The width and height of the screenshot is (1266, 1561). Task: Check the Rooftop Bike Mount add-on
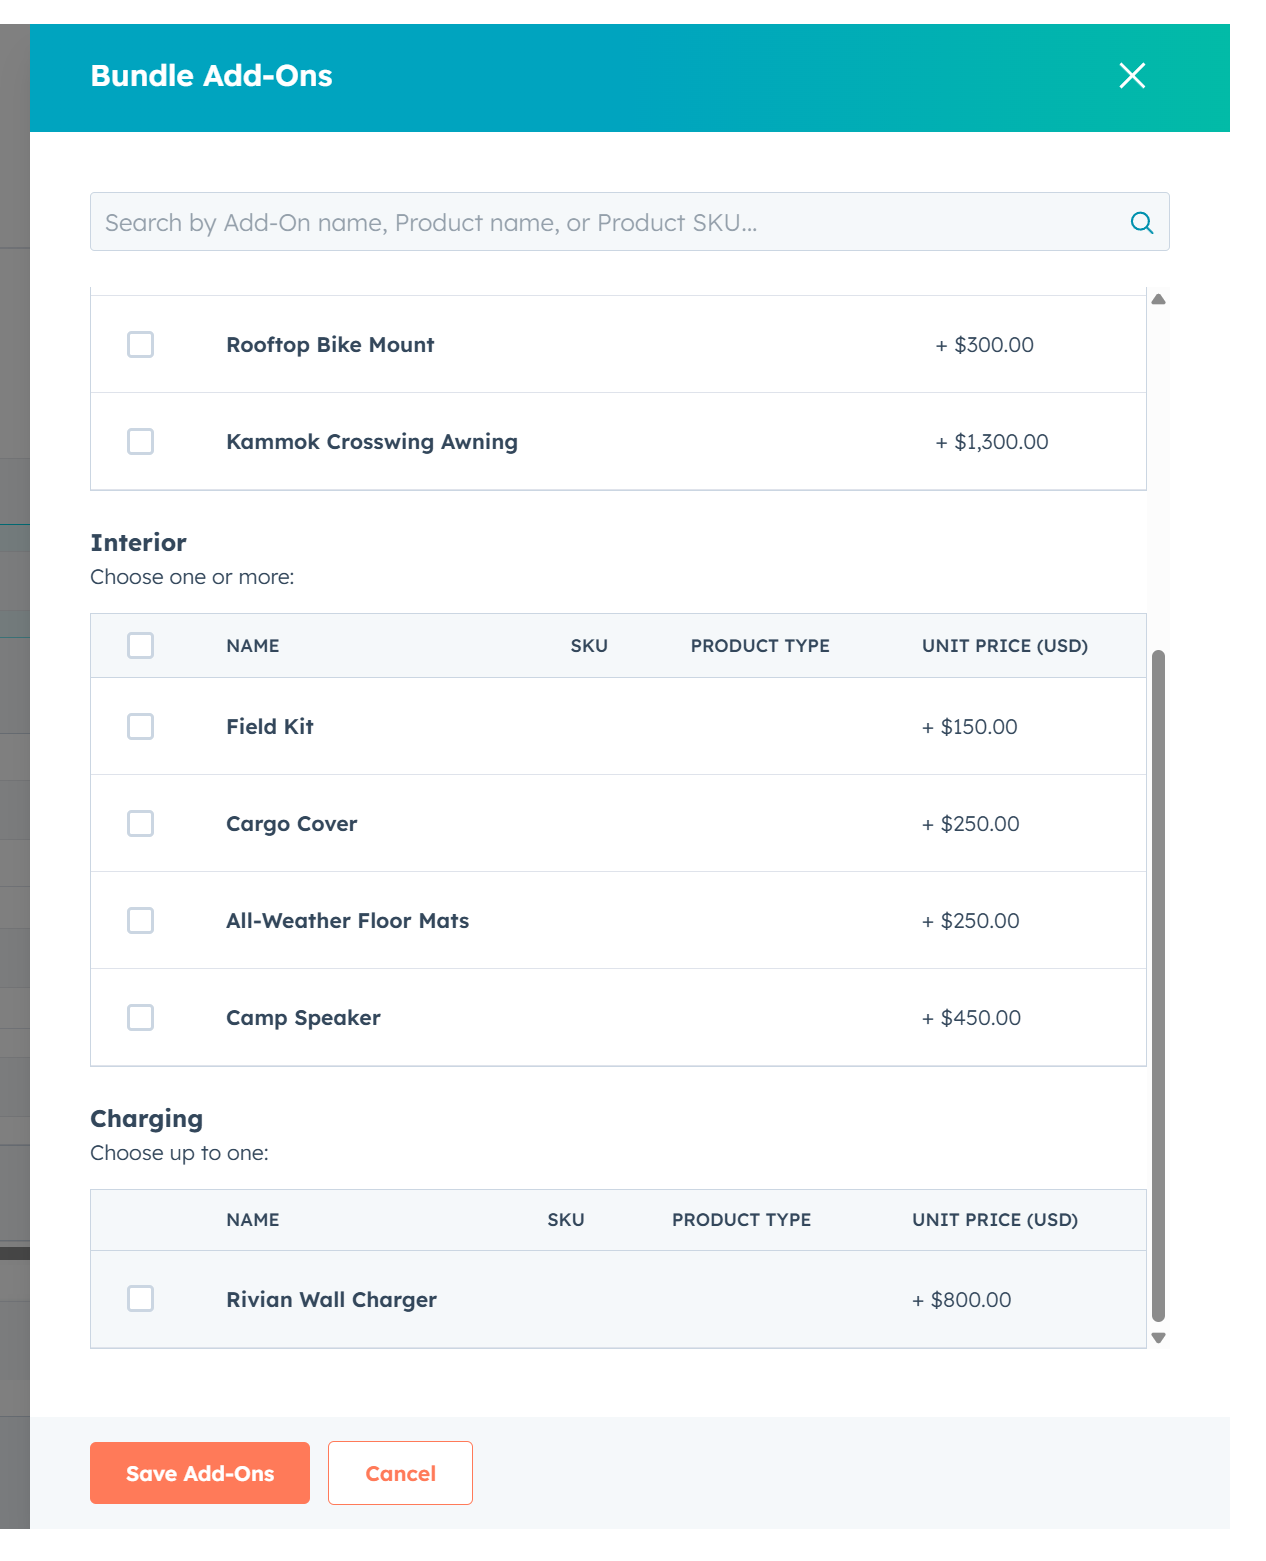point(140,344)
